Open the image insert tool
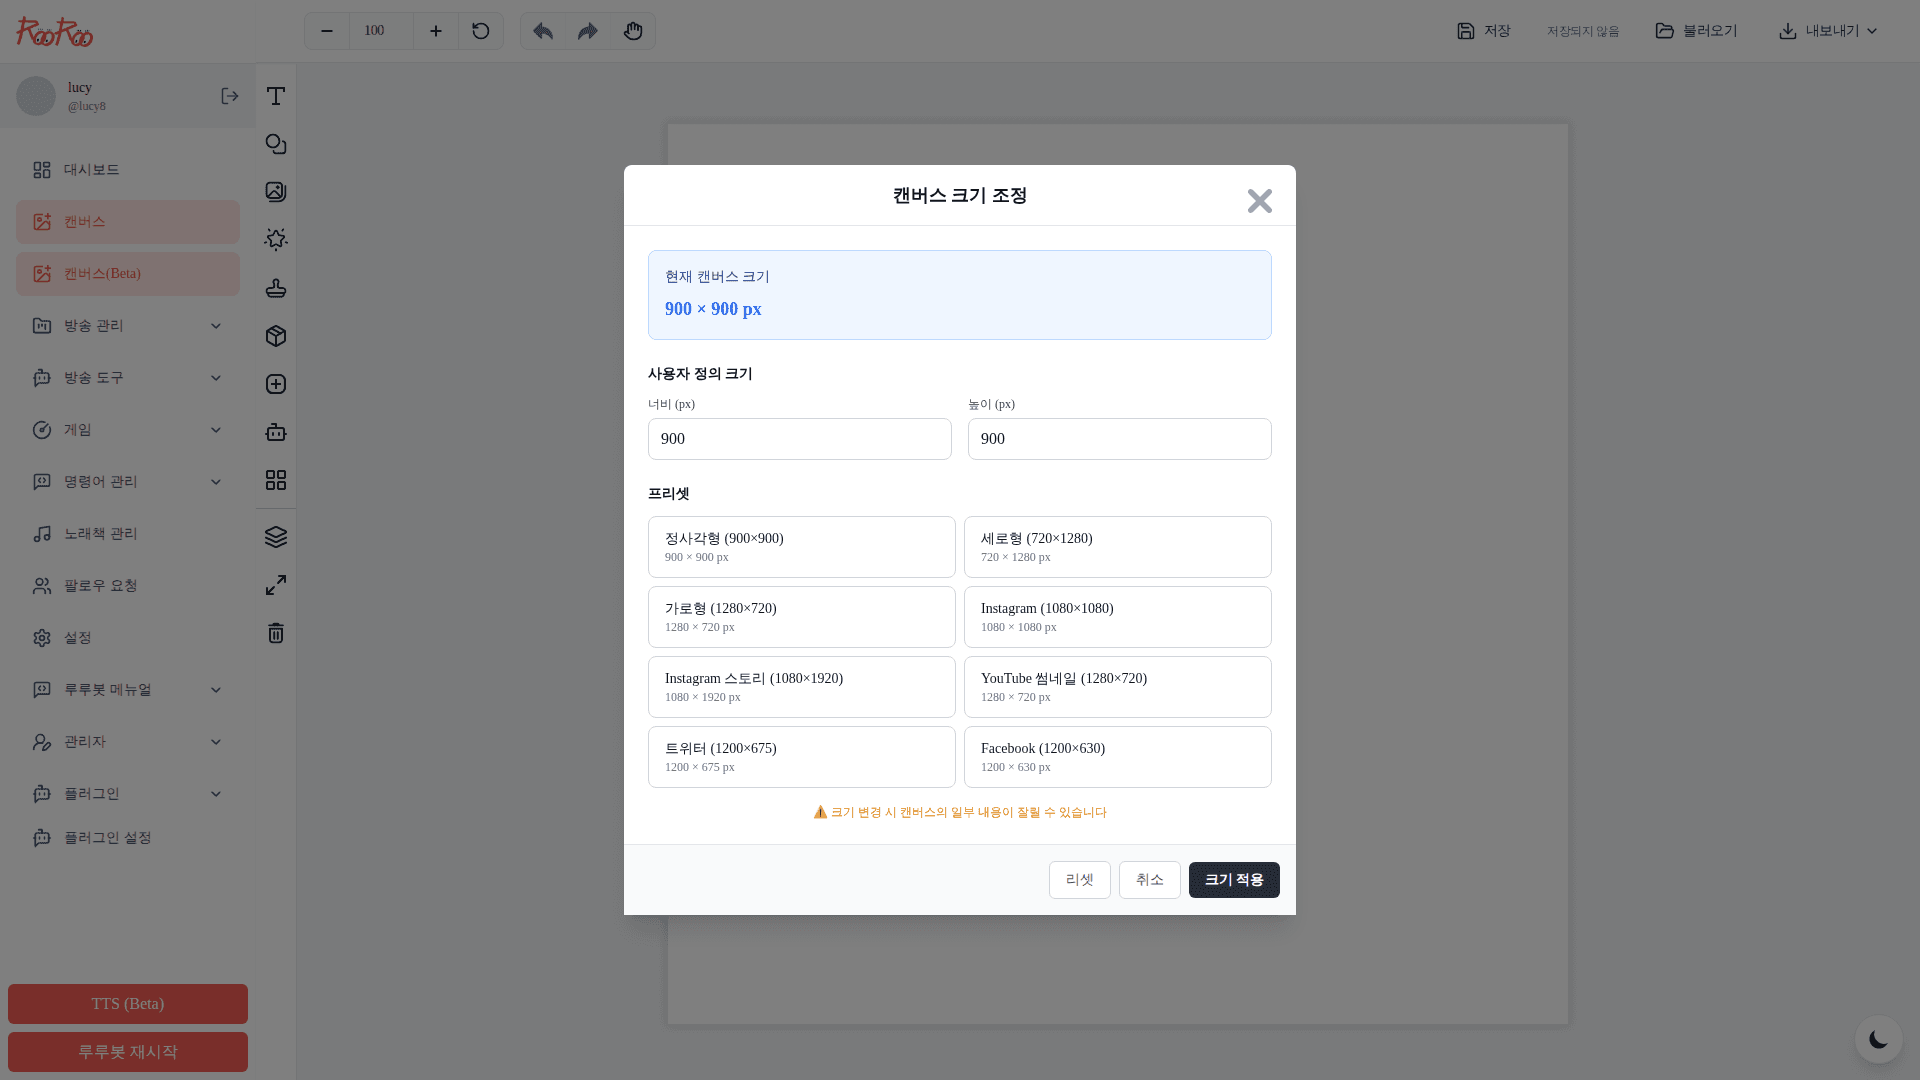This screenshot has height=1080, width=1920. [x=276, y=192]
